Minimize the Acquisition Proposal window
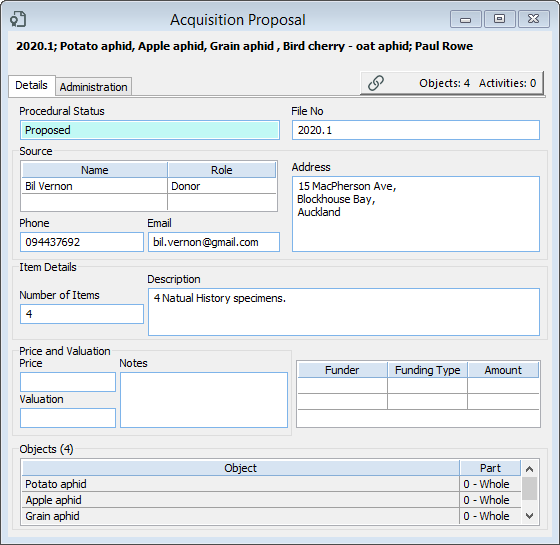 465,19
